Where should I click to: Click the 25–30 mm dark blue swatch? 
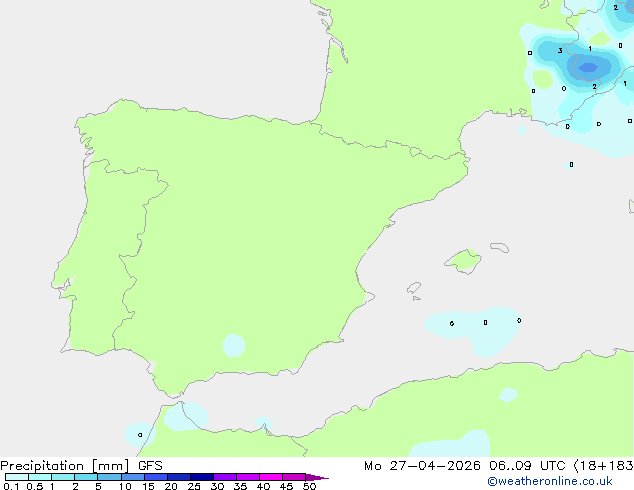(x=202, y=477)
